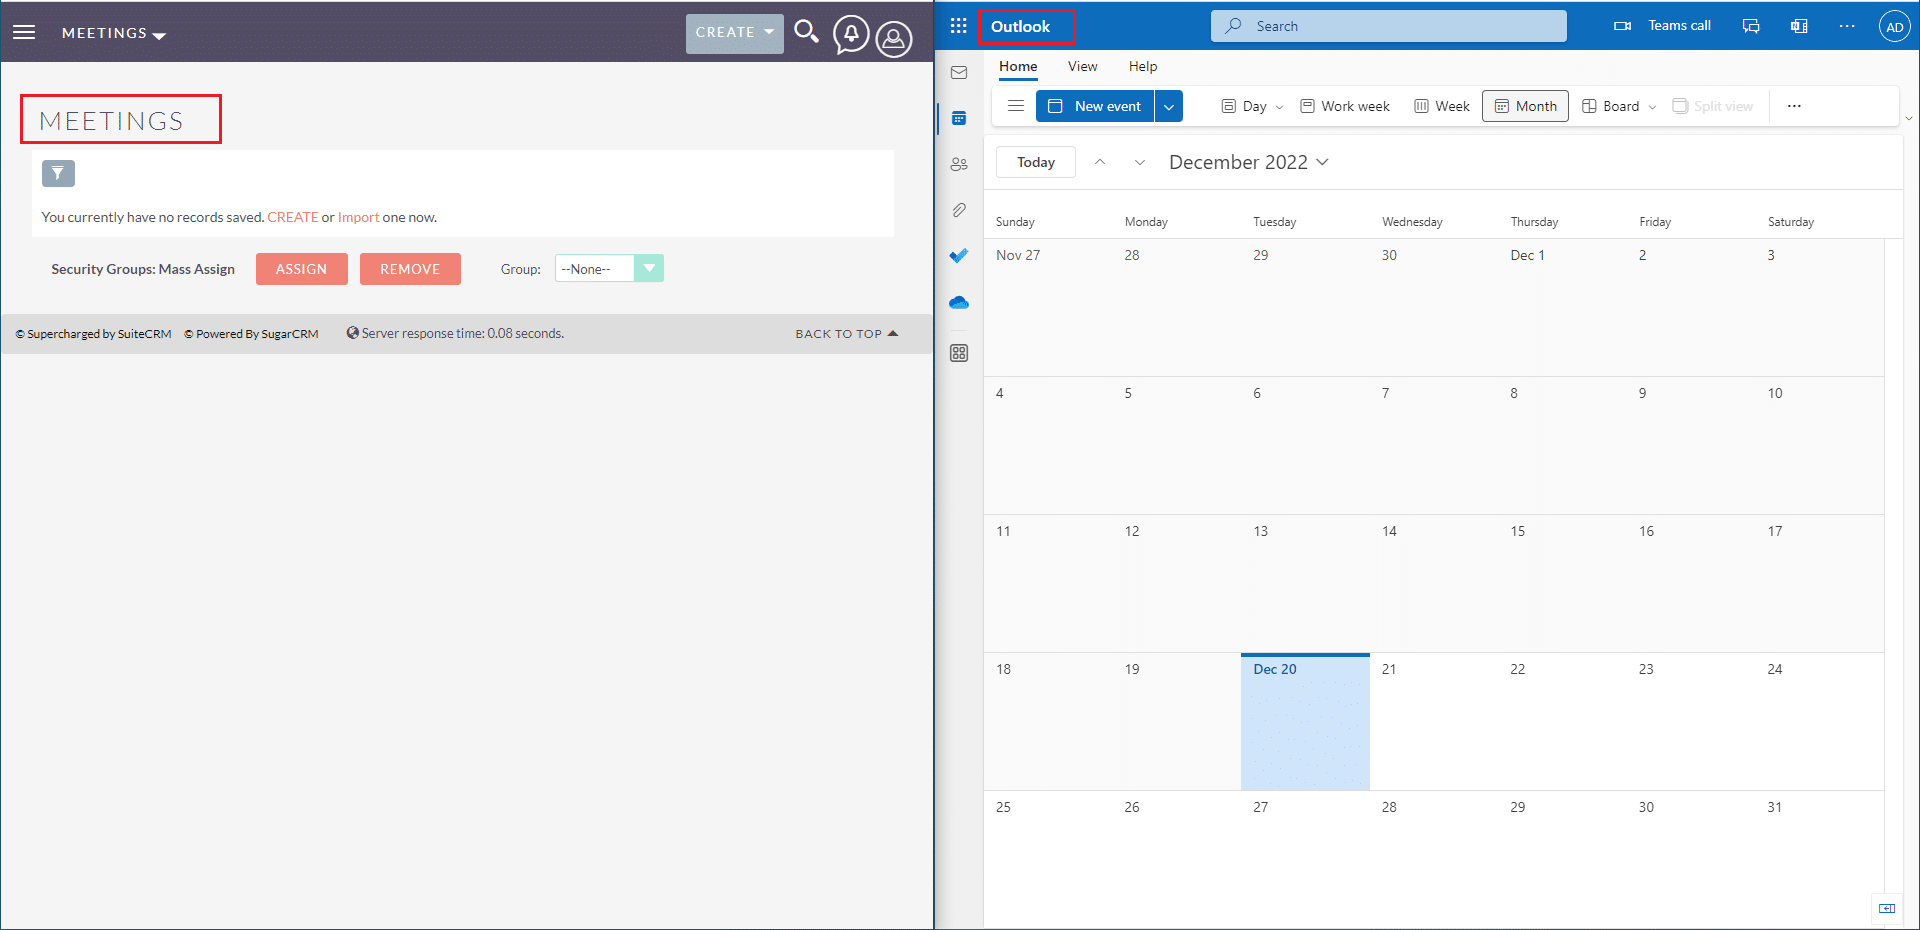Open Mail in Outlook sidebar
The image size is (1920, 930).
tap(959, 73)
